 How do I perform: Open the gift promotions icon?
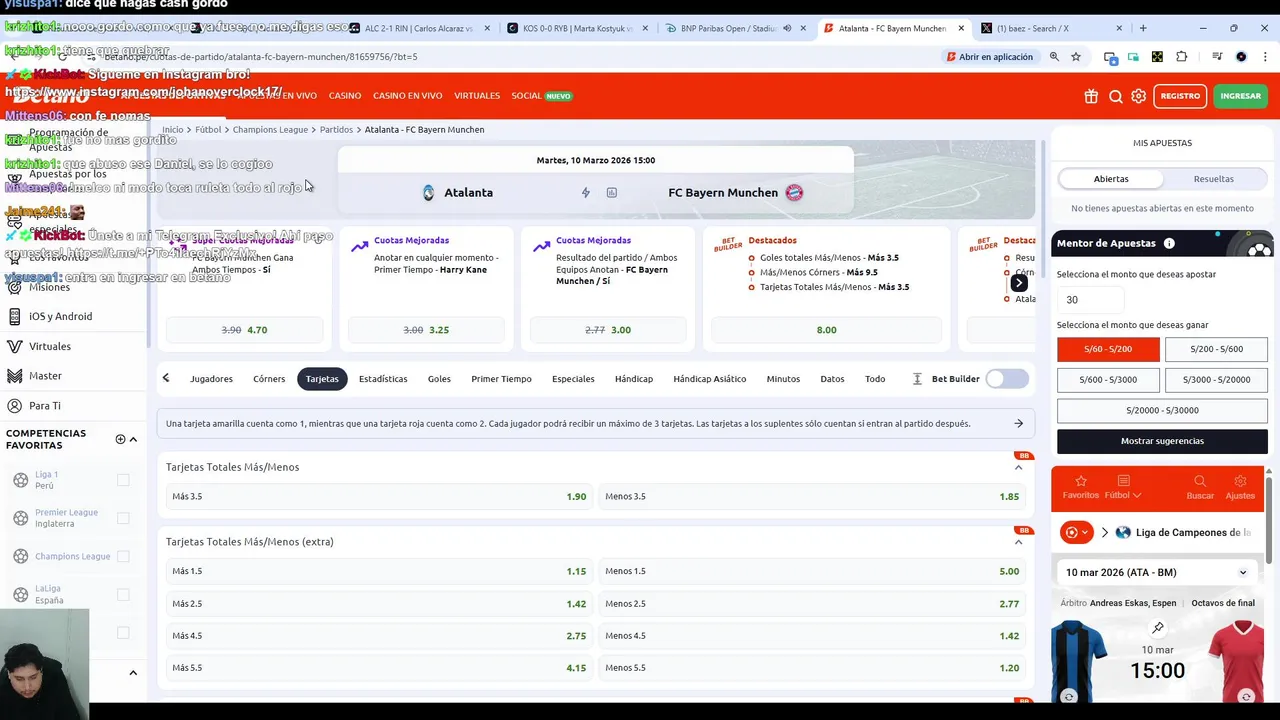pyautogui.click(x=1091, y=96)
